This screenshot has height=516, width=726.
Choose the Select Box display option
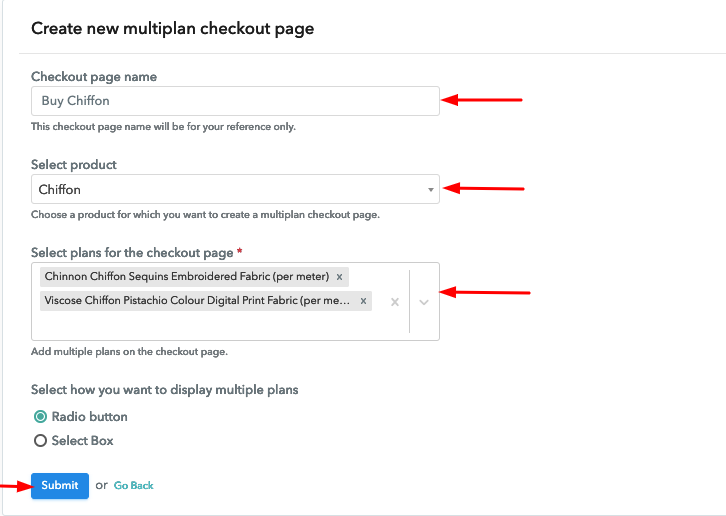[40, 440]
